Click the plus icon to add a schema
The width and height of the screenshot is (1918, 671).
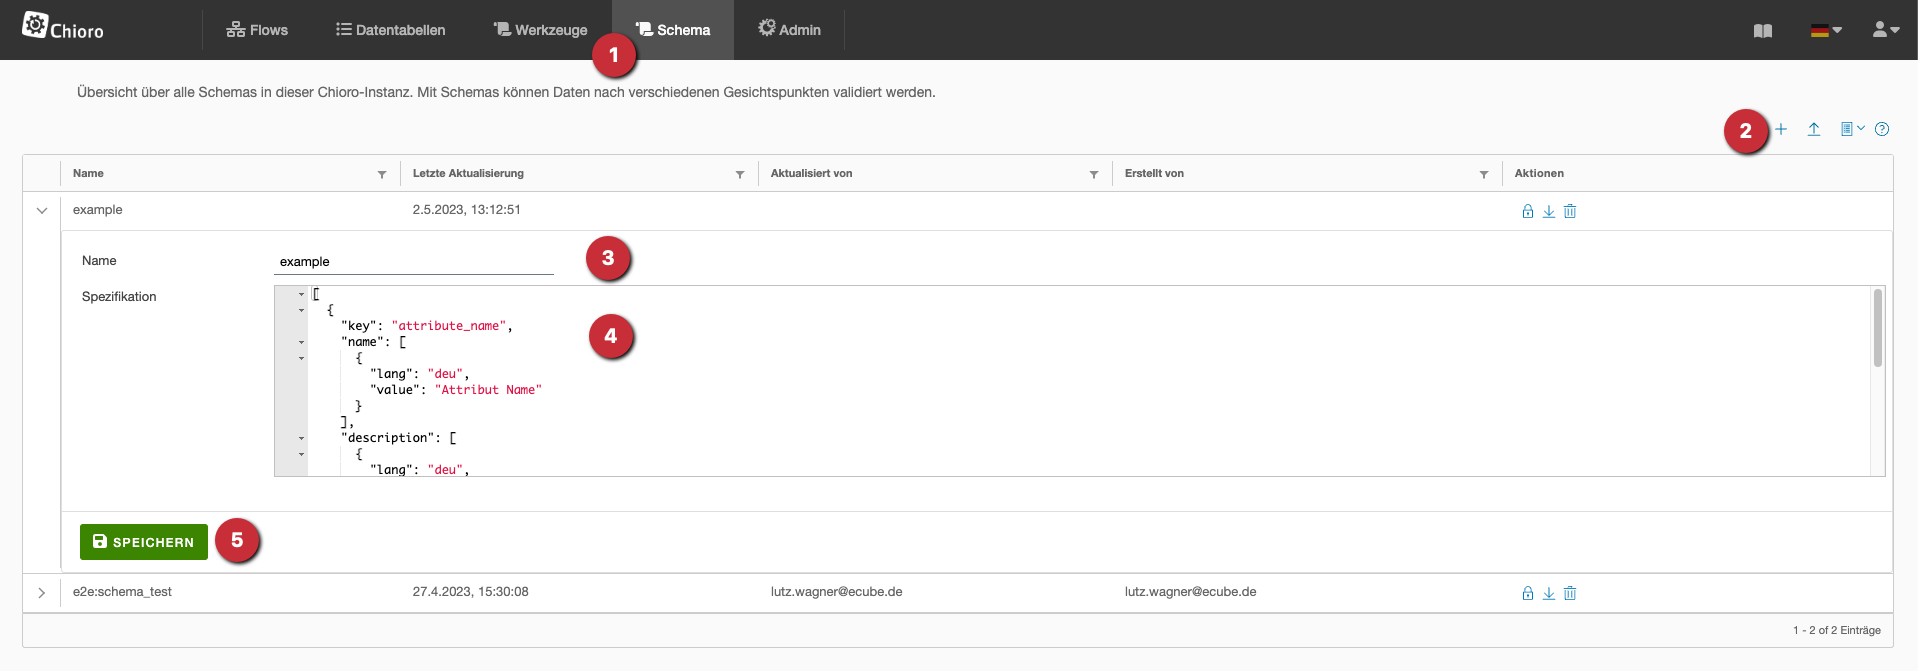(1781, 129)
